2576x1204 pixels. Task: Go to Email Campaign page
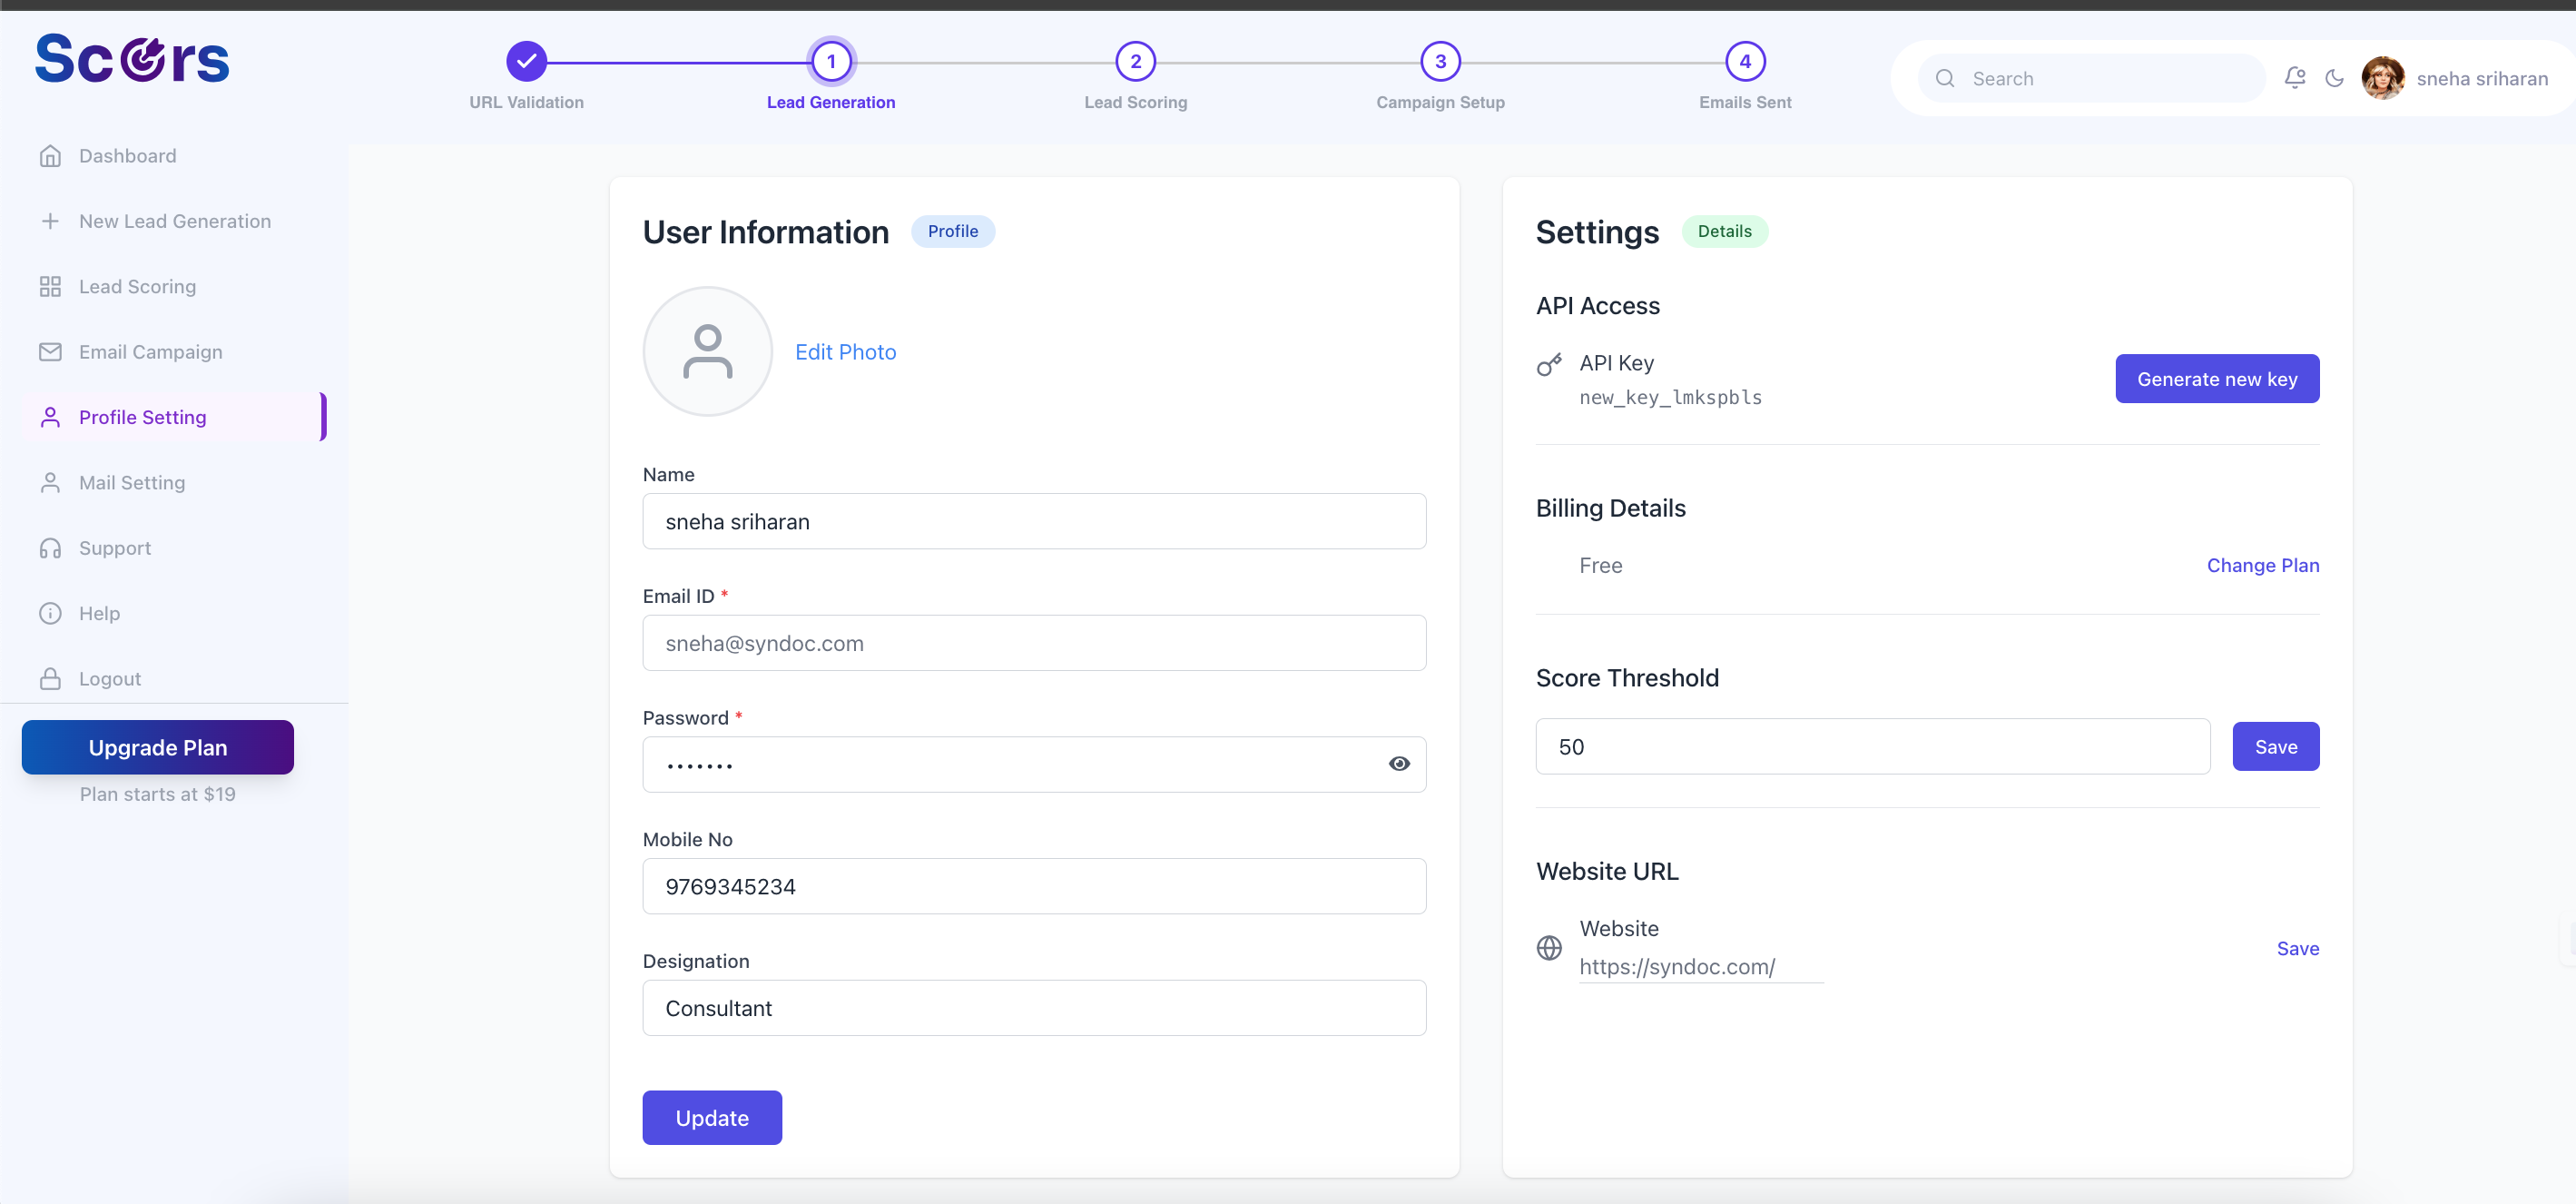(x=150, y=352)
